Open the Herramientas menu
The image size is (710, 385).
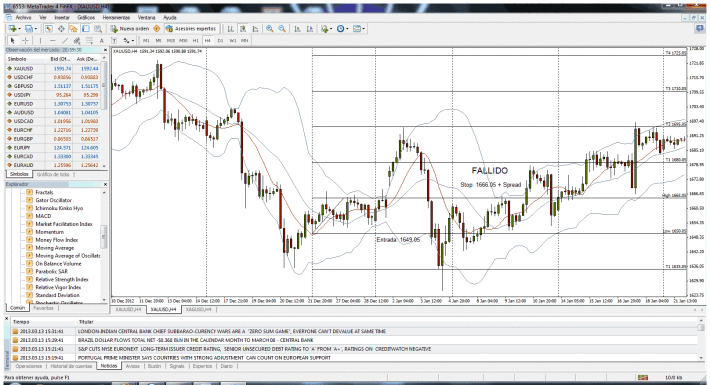pos(116,17)
